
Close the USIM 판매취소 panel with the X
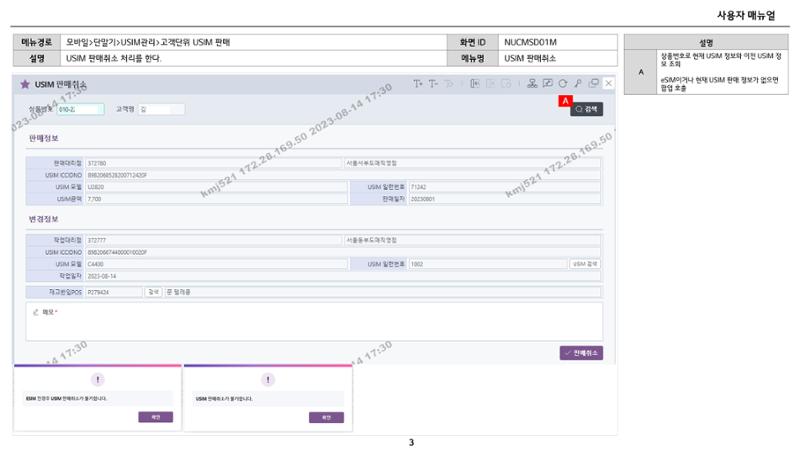pos(608,83)
